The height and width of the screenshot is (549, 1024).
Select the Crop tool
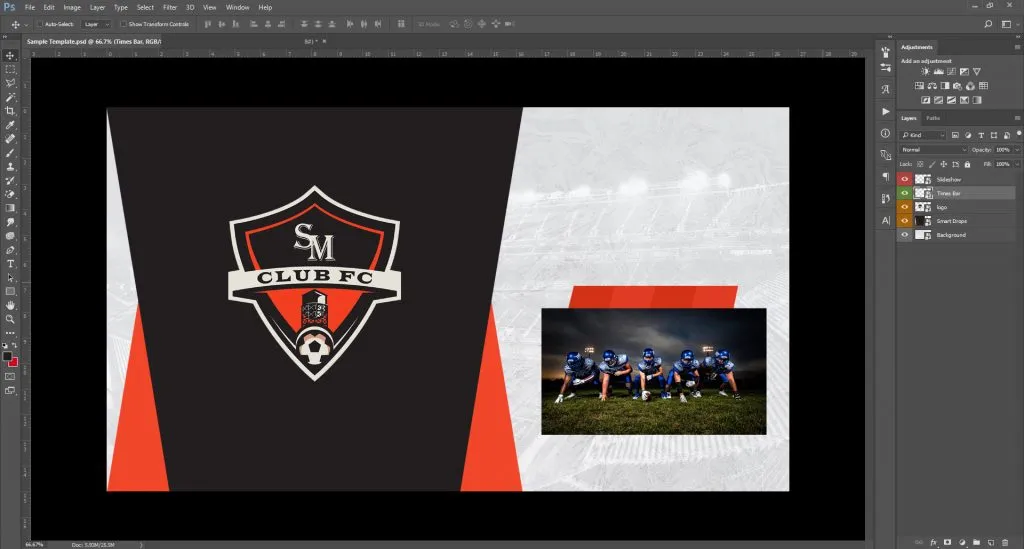point(10,111)
